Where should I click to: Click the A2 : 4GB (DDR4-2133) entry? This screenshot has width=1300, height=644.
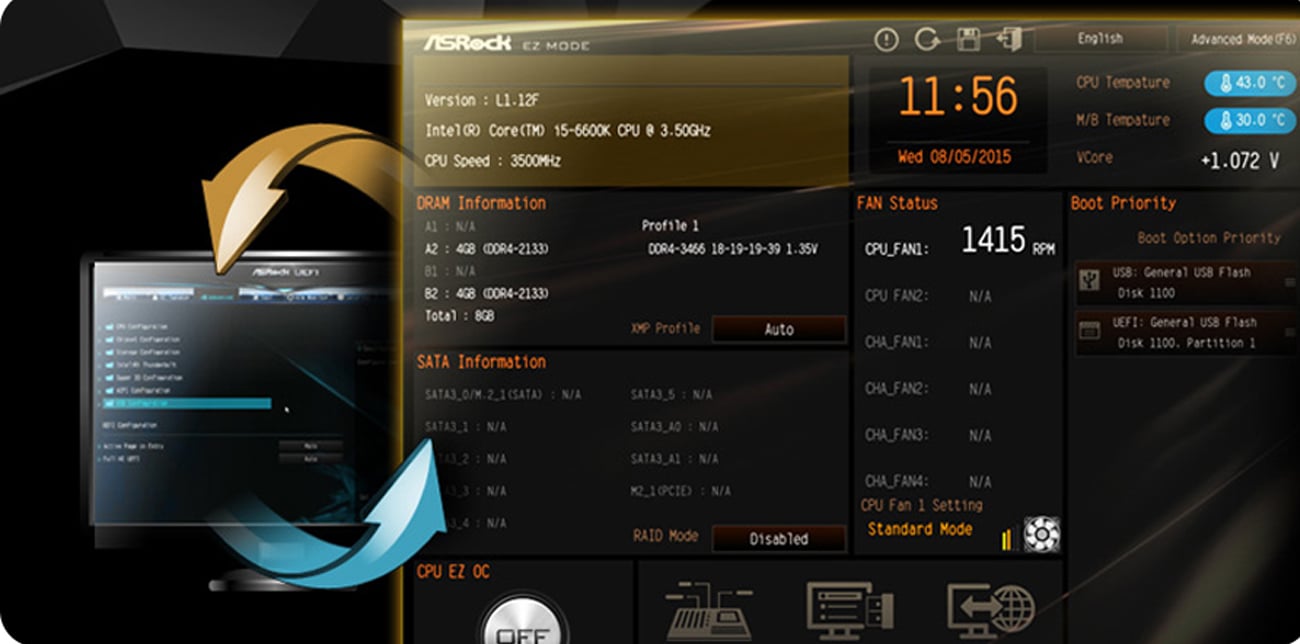487,249
